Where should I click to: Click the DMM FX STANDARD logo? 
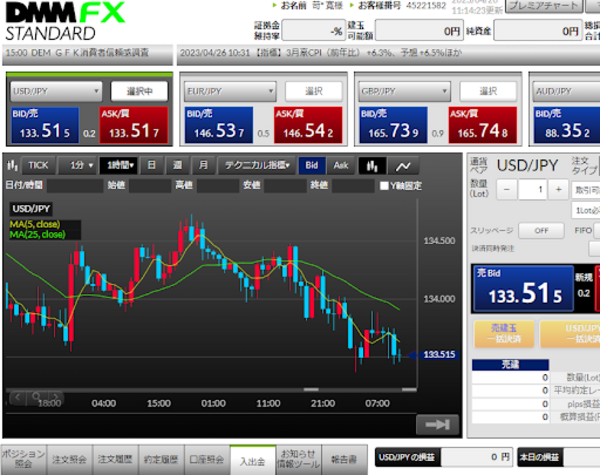coord(65,21)
